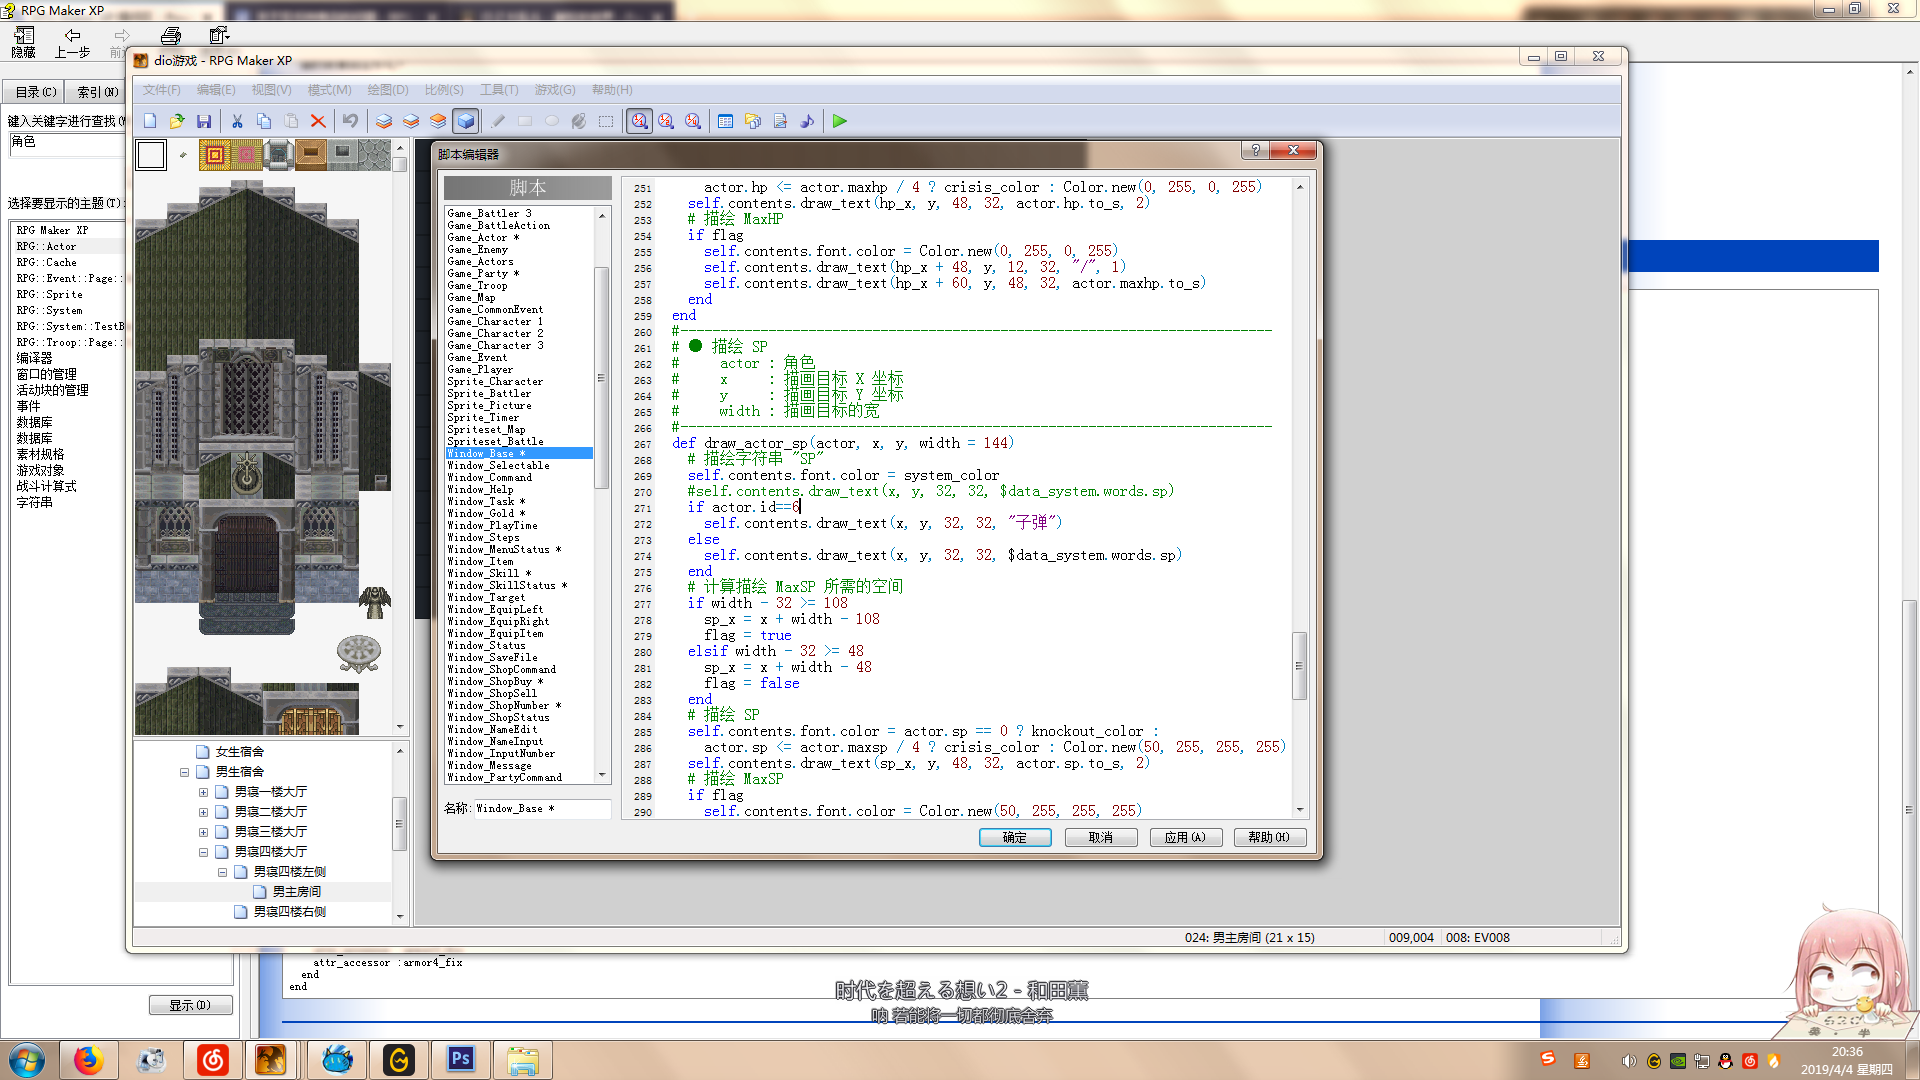
Task: Click the New Project toolbar icon
Action: tap(150, 121)
